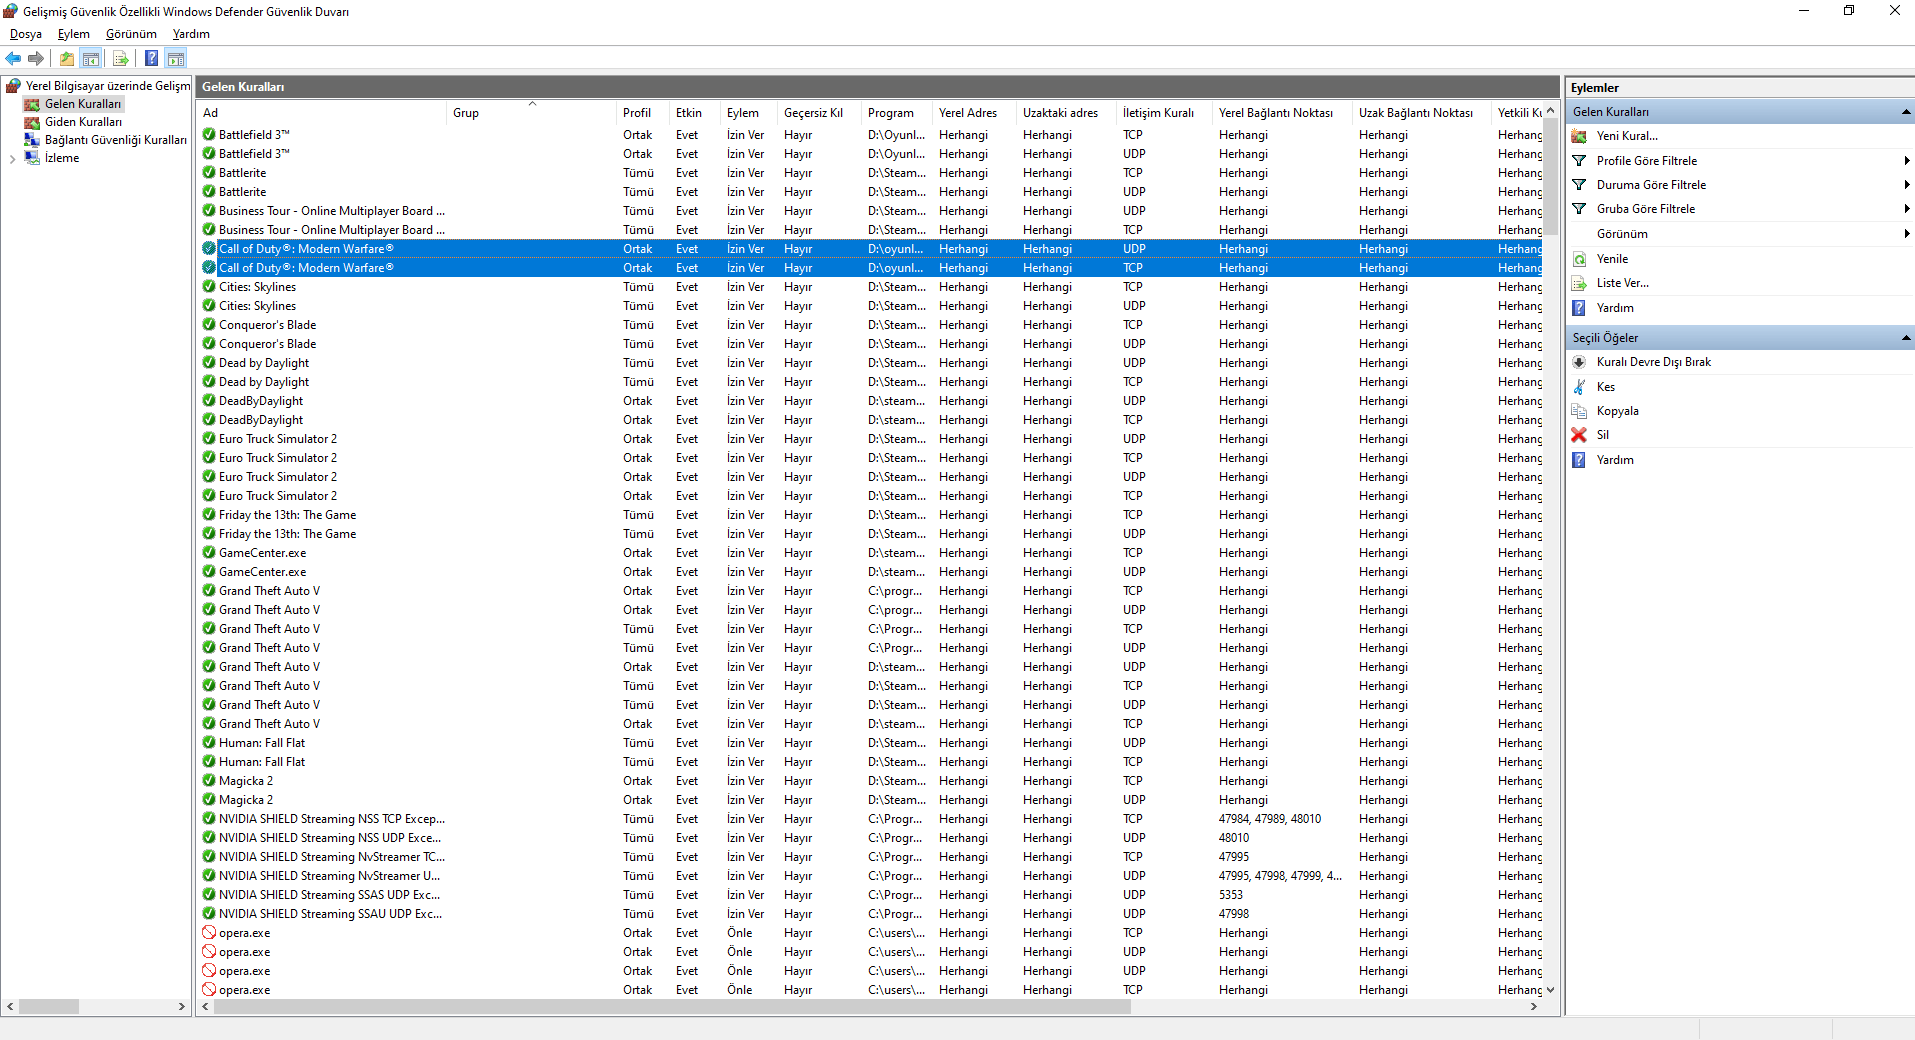Select the Battlerite UDP rule row
This screenshot has width=1915, height=1040.
coord(870,192)
